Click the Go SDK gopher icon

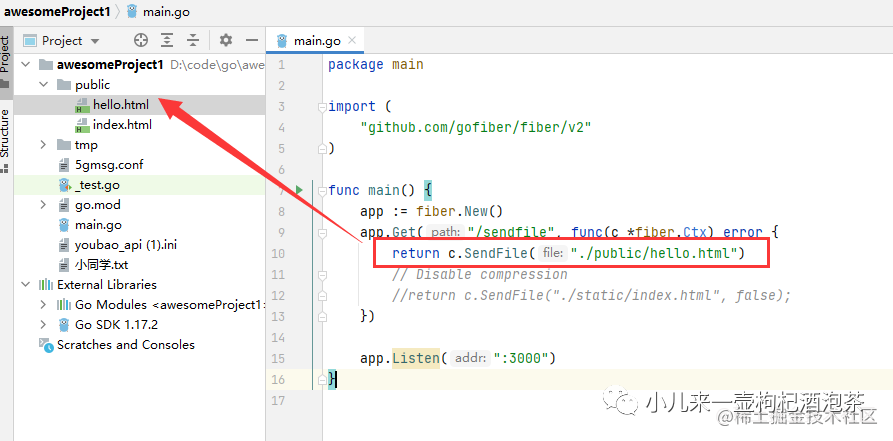[x=64, y=325]
